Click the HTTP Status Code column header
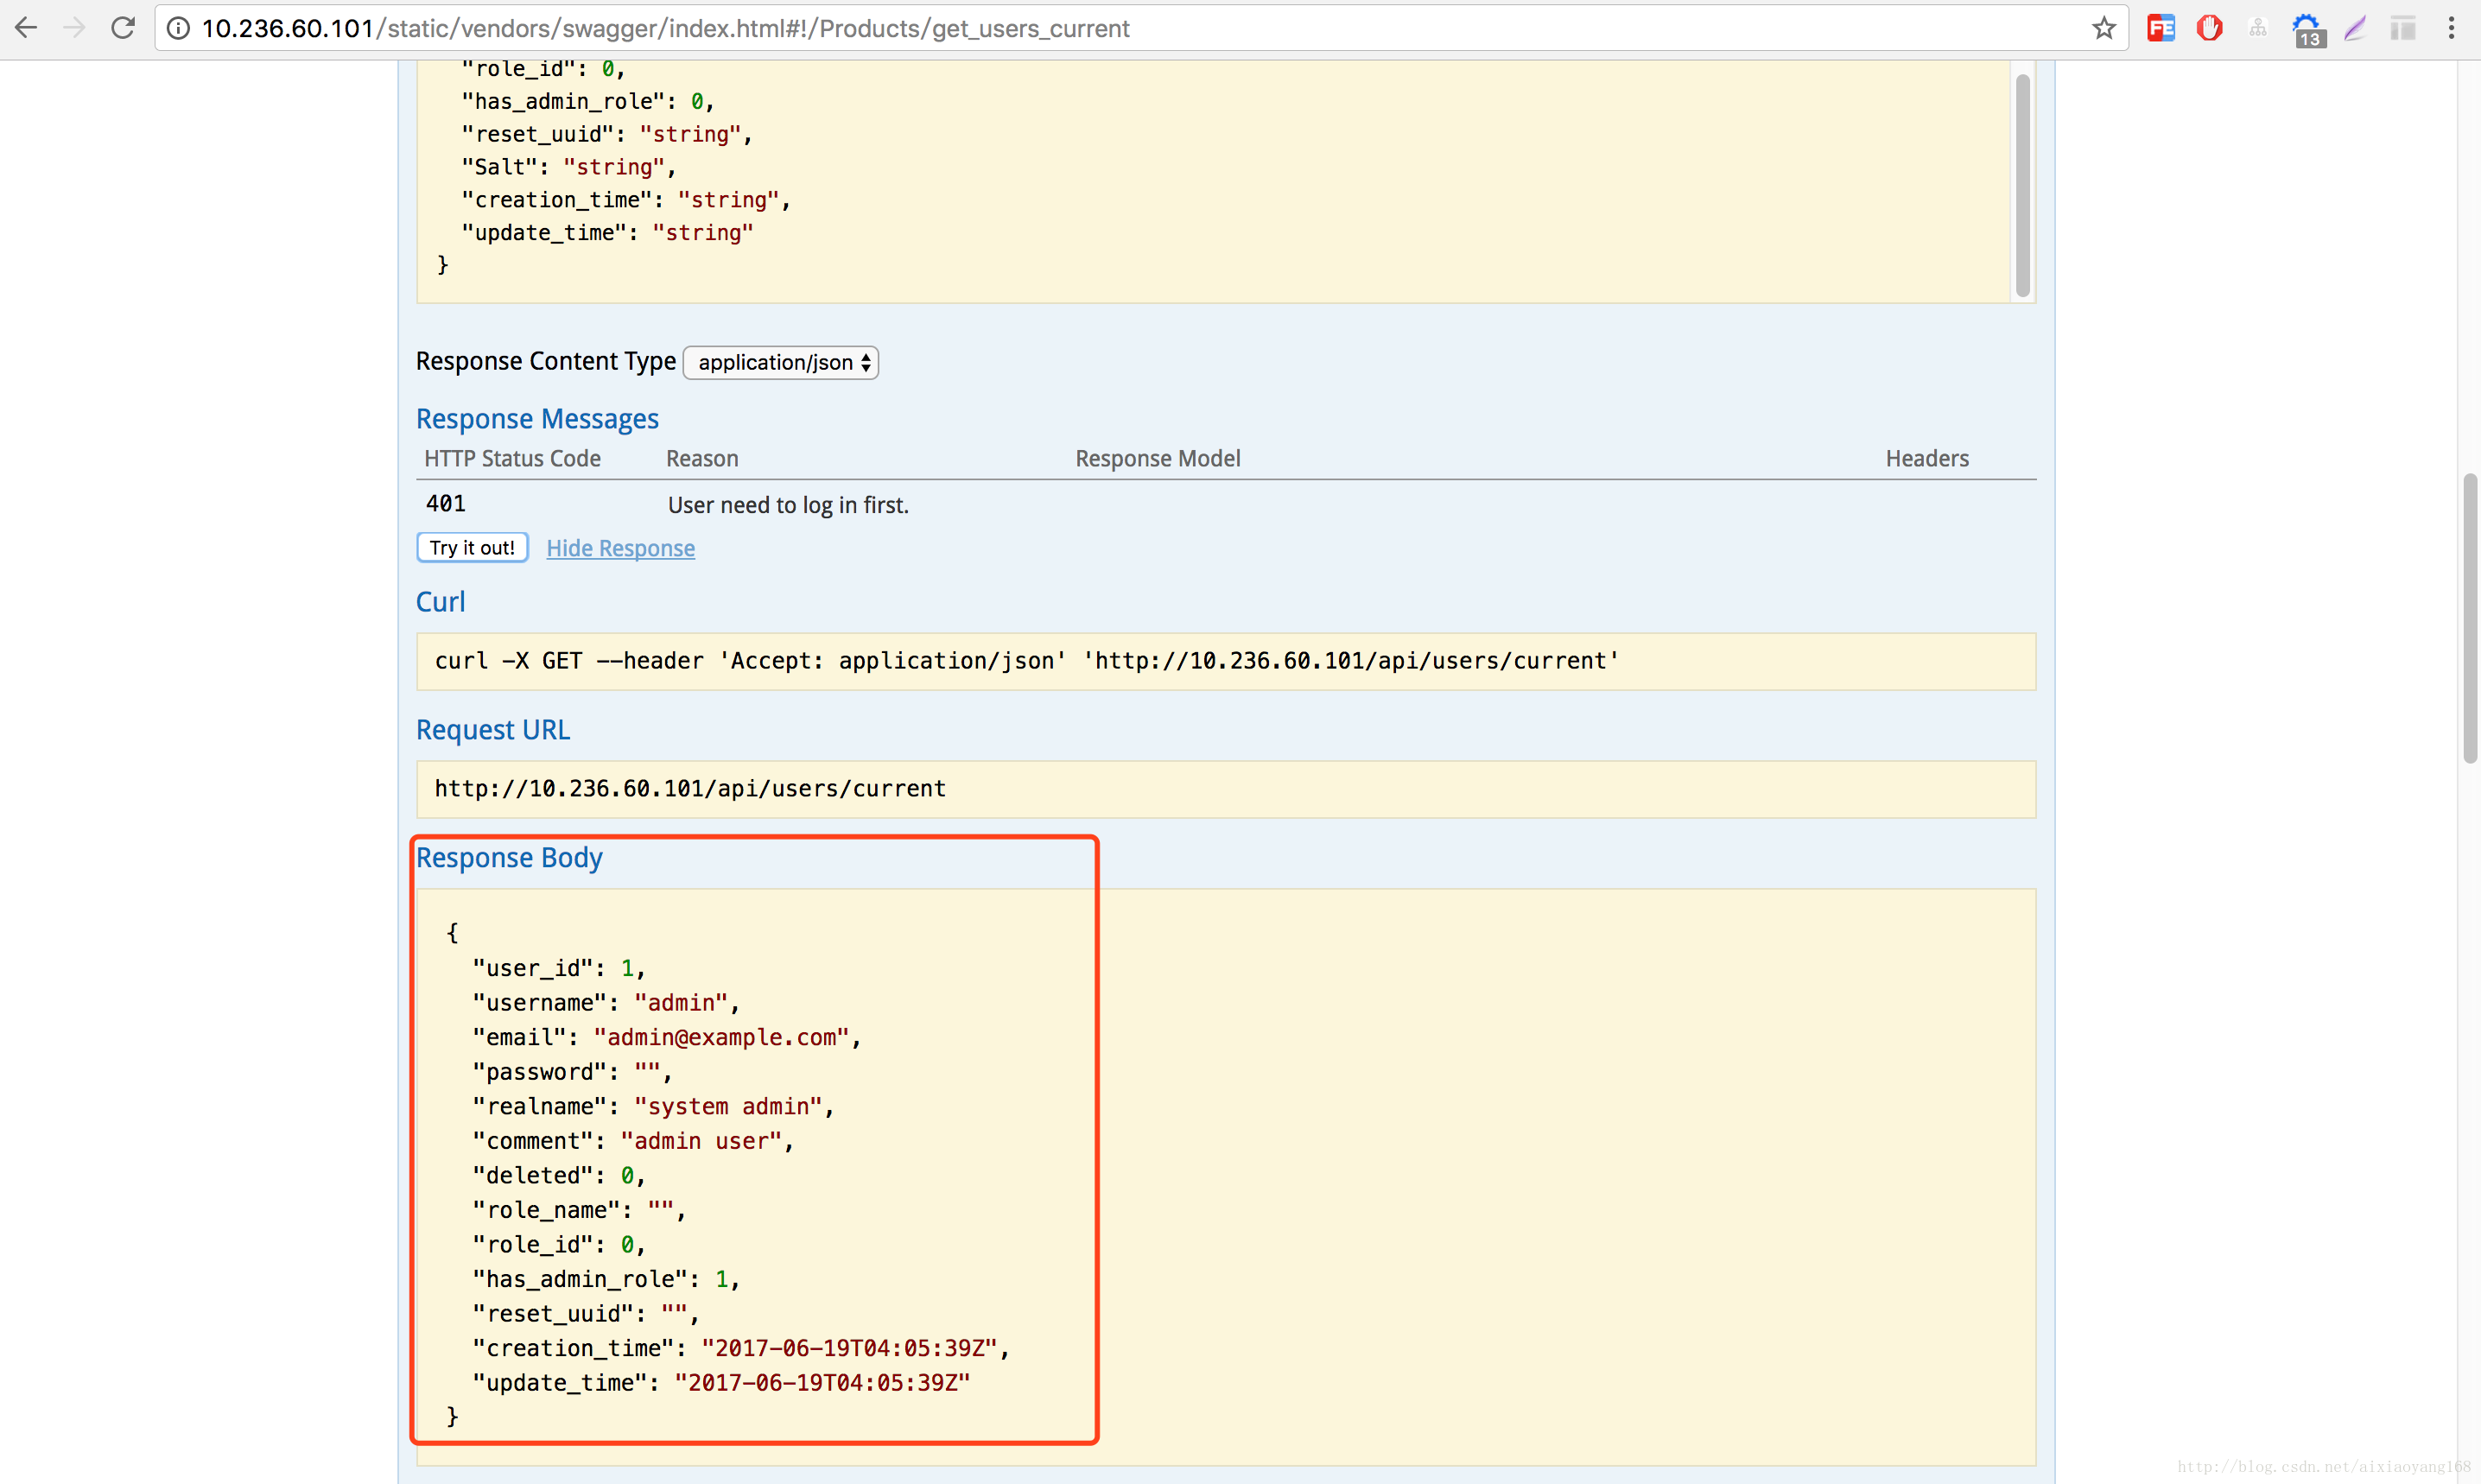 pyautogui.click(x=512, y=459)
